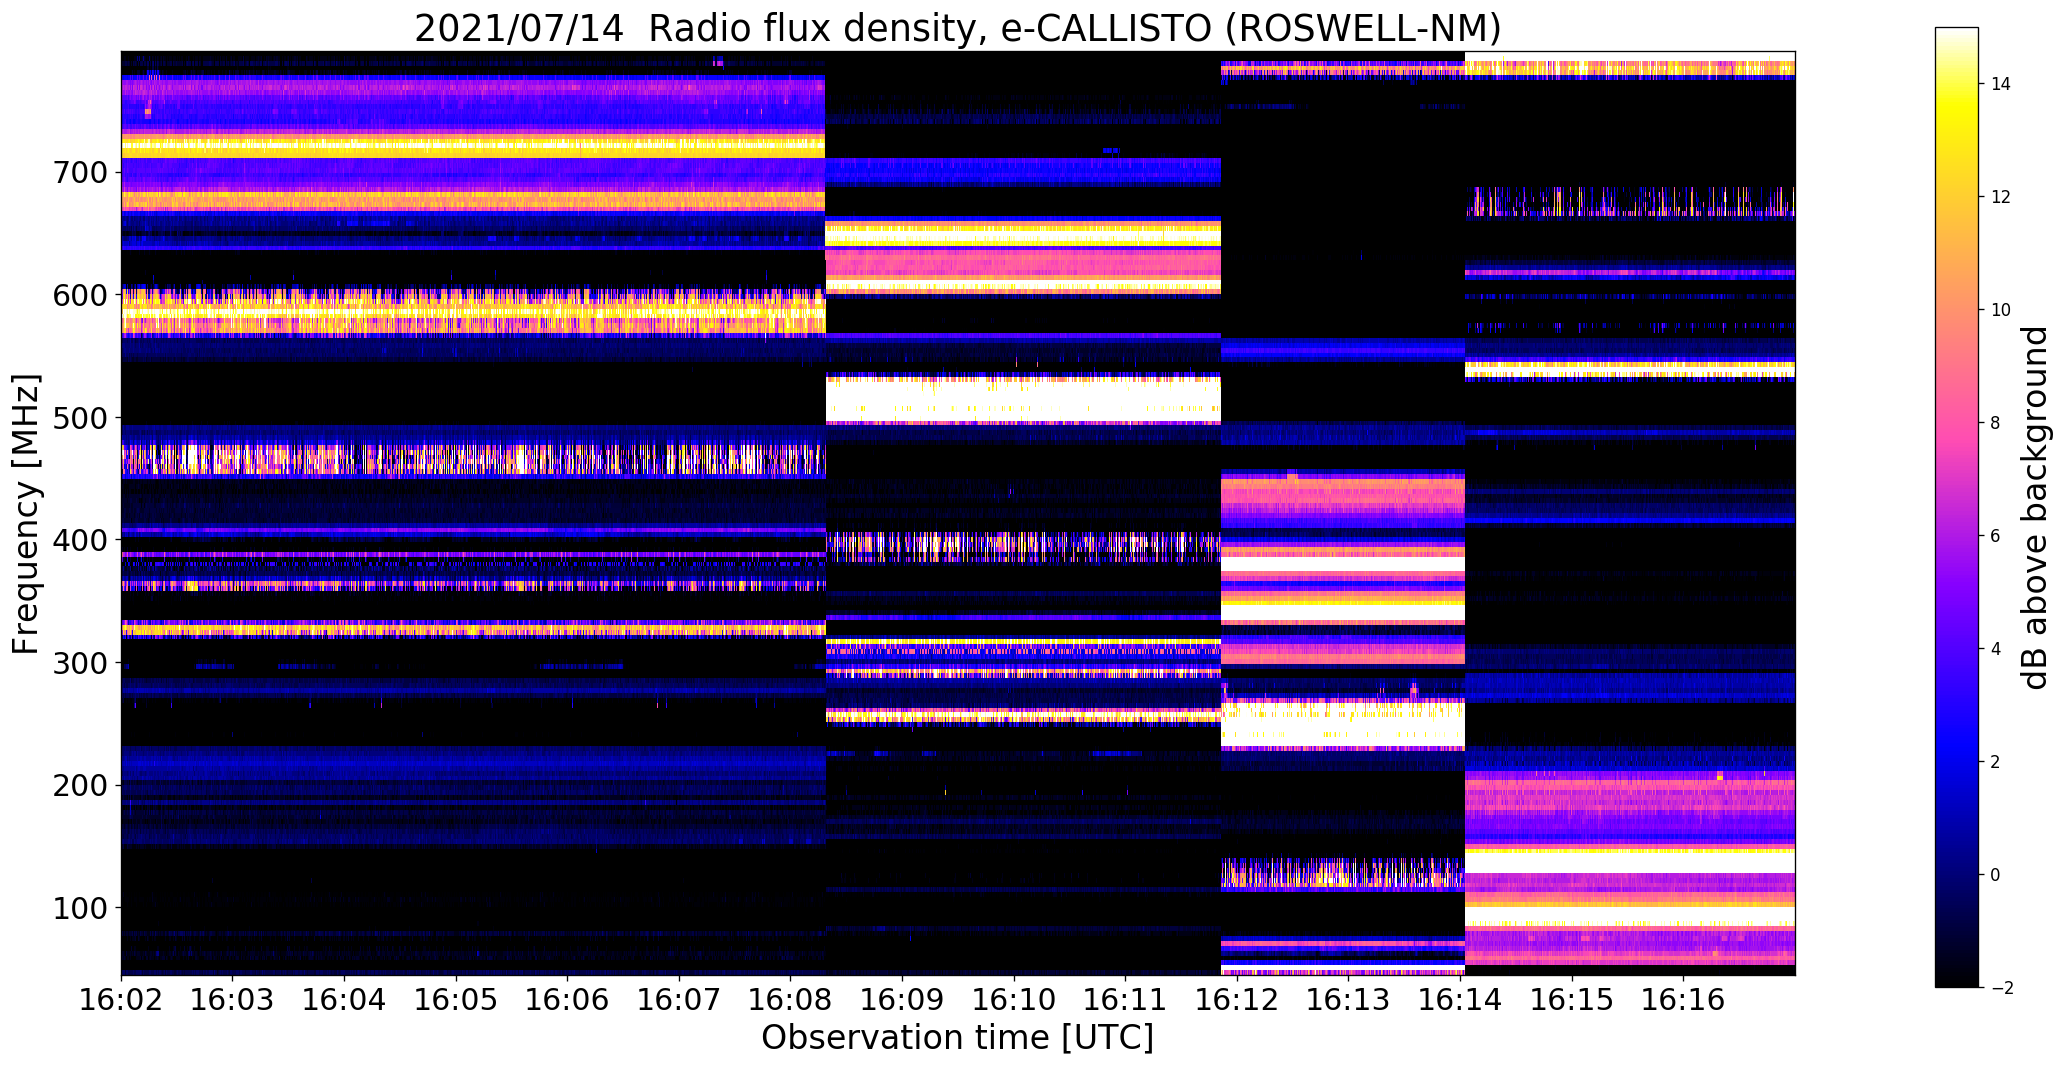The height and width of the screenshot is (1067, 2066).
Task: Click the 'Frequency [MHz]' y-axis label
Action: point(26,514)
